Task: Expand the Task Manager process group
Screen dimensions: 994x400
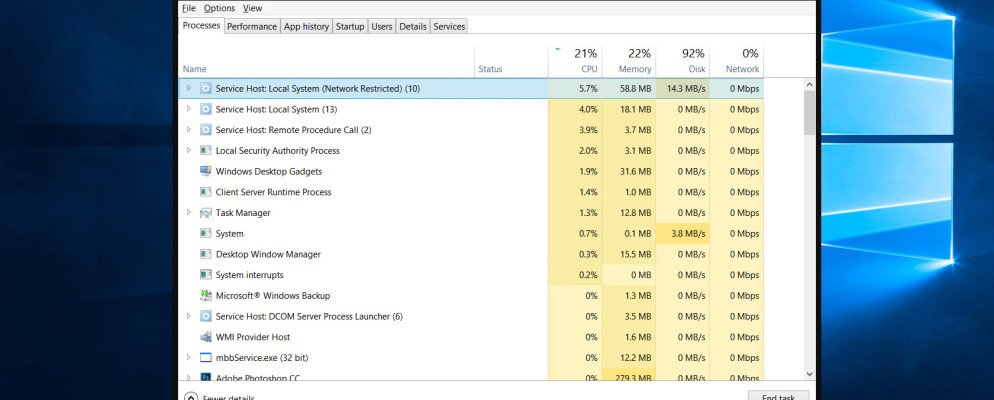Action: (x=188, y=213)
